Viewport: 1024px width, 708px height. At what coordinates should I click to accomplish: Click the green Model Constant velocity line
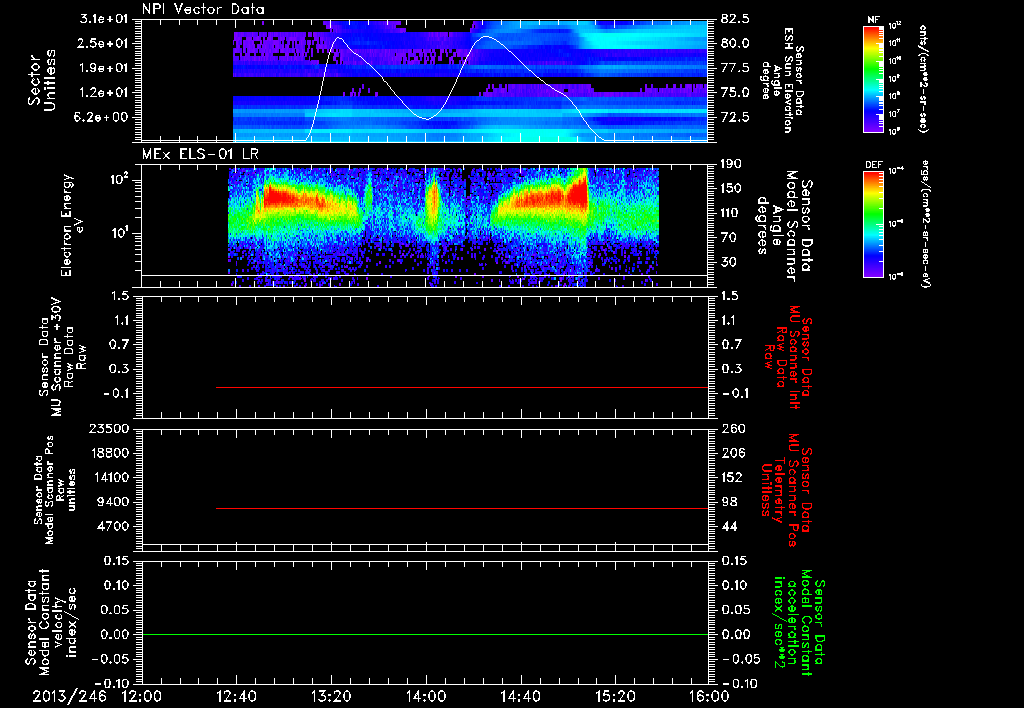[x=424, y=634]
